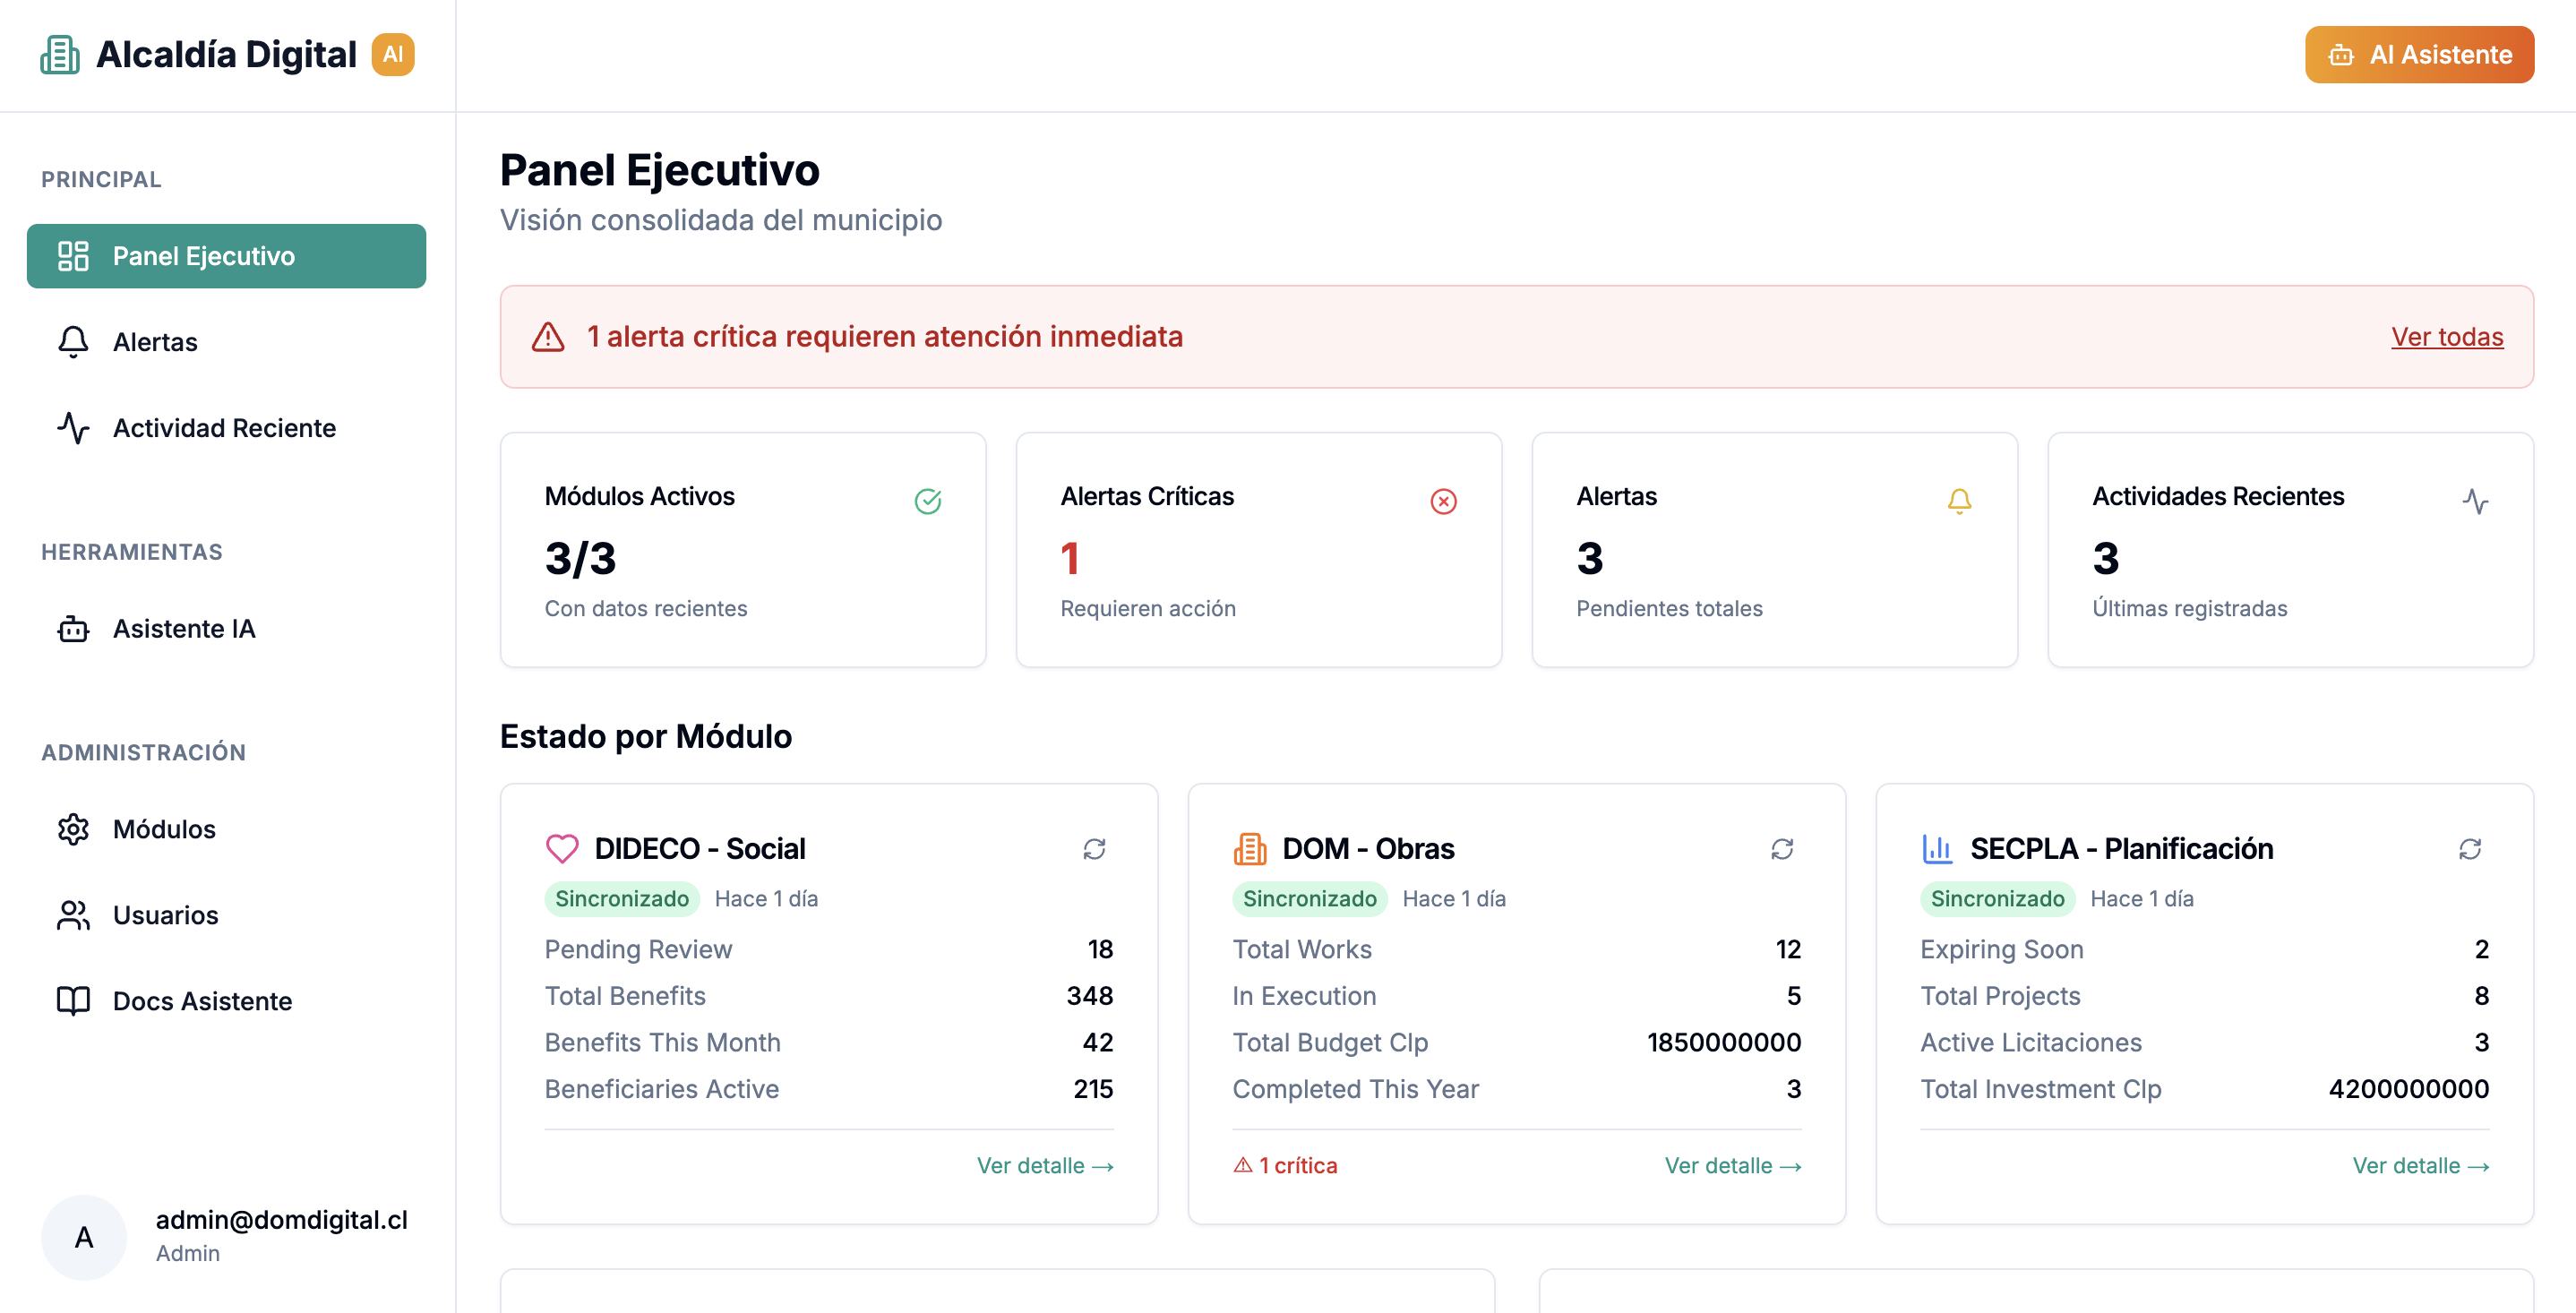Refresh the DOM - Obras module
Screen dimensions: 2576x1313
pos(1783,849)
